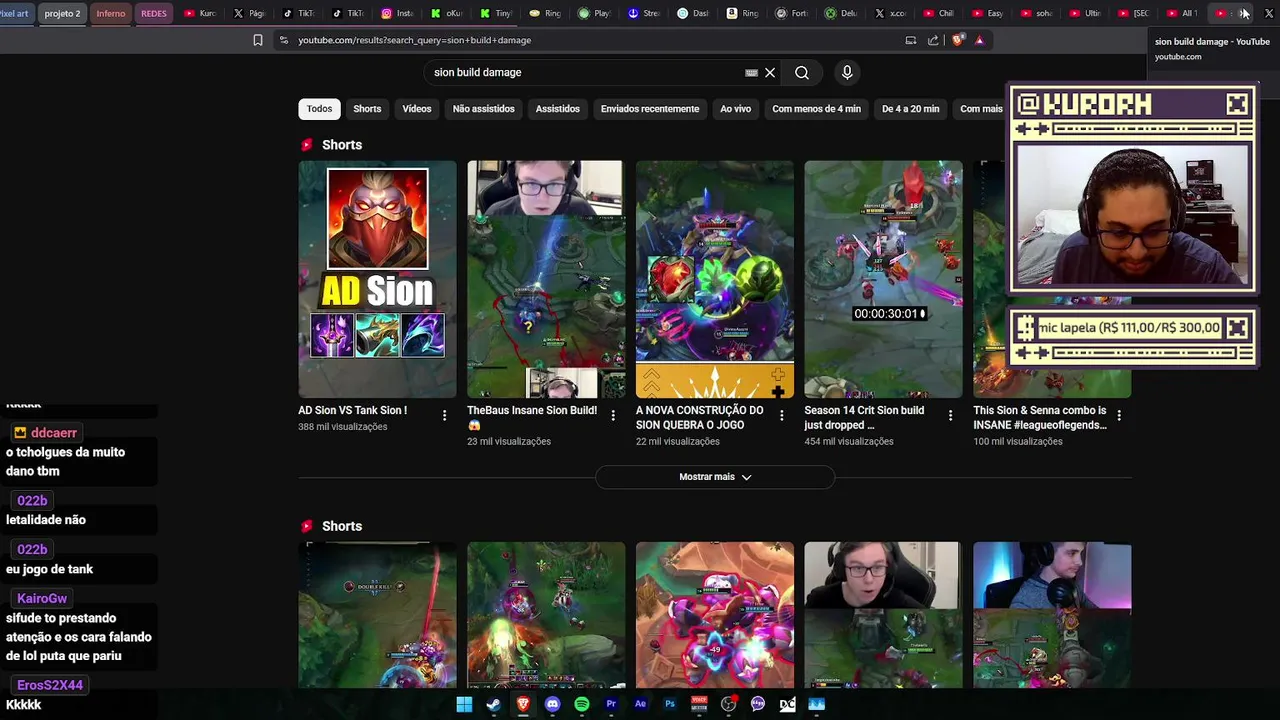Click title 'This Sion & Senna combo is INSANE'

click(x=1040, y=417)
